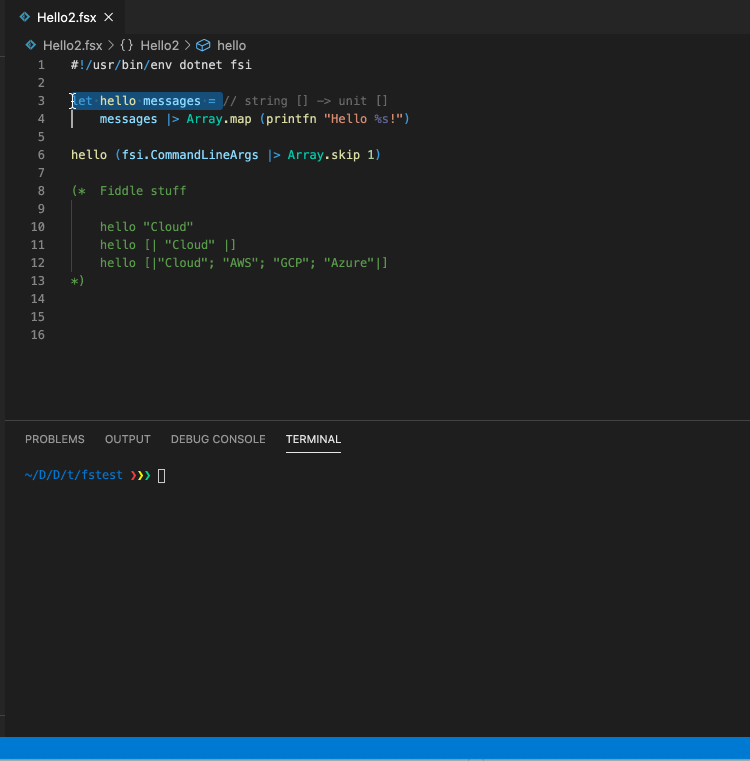Click 'Array.map' on line 4
This screenshot has height=761, width=750.
[219, 119]
